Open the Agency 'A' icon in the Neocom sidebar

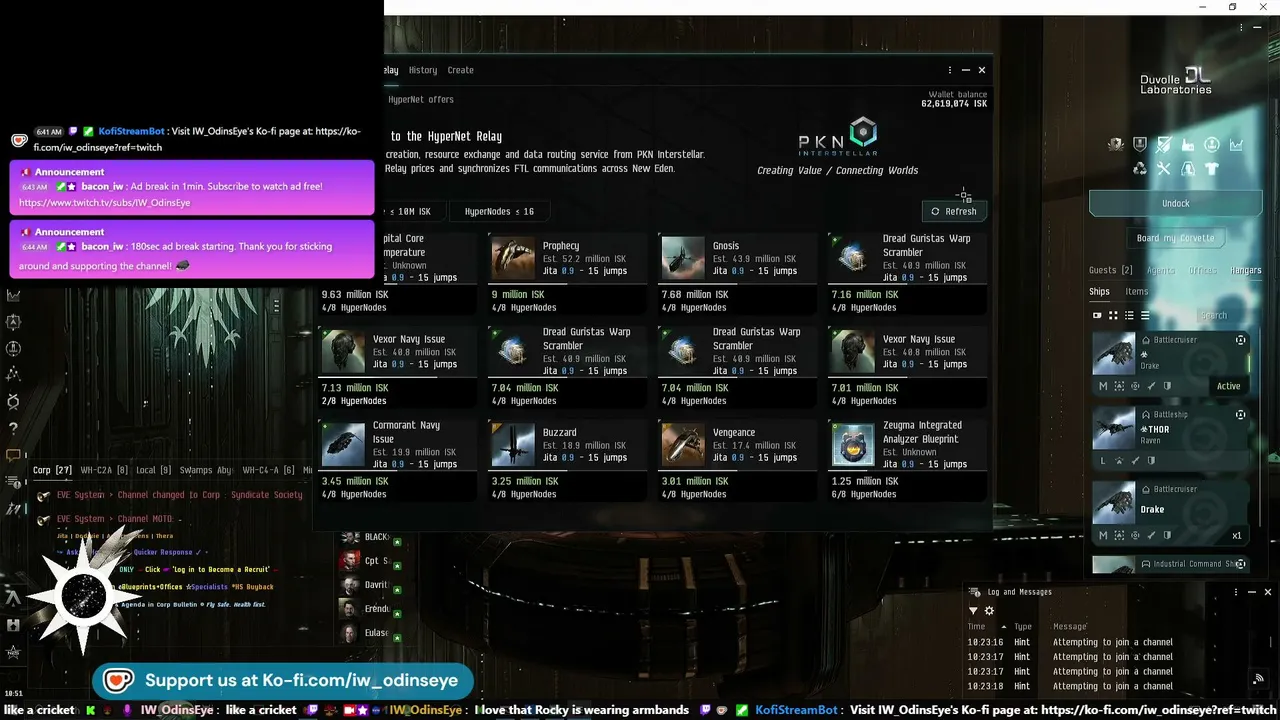(x=13, y=597)
